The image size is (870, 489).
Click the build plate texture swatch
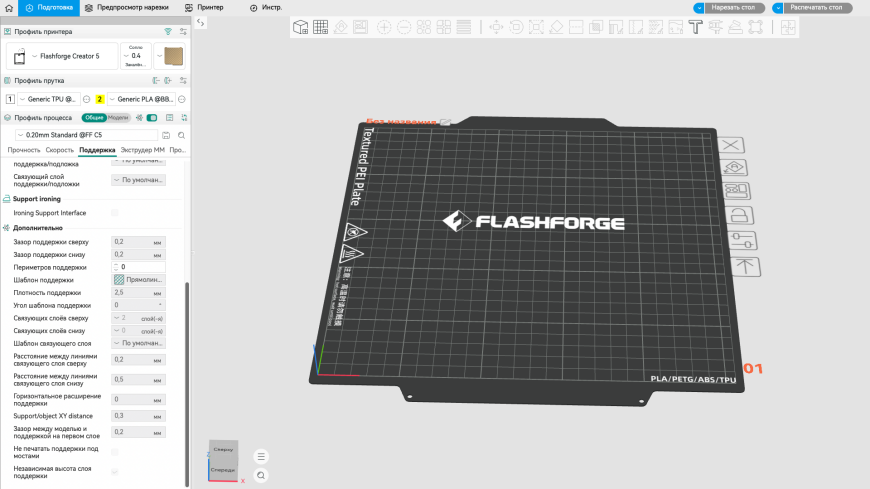click(174, 56)
